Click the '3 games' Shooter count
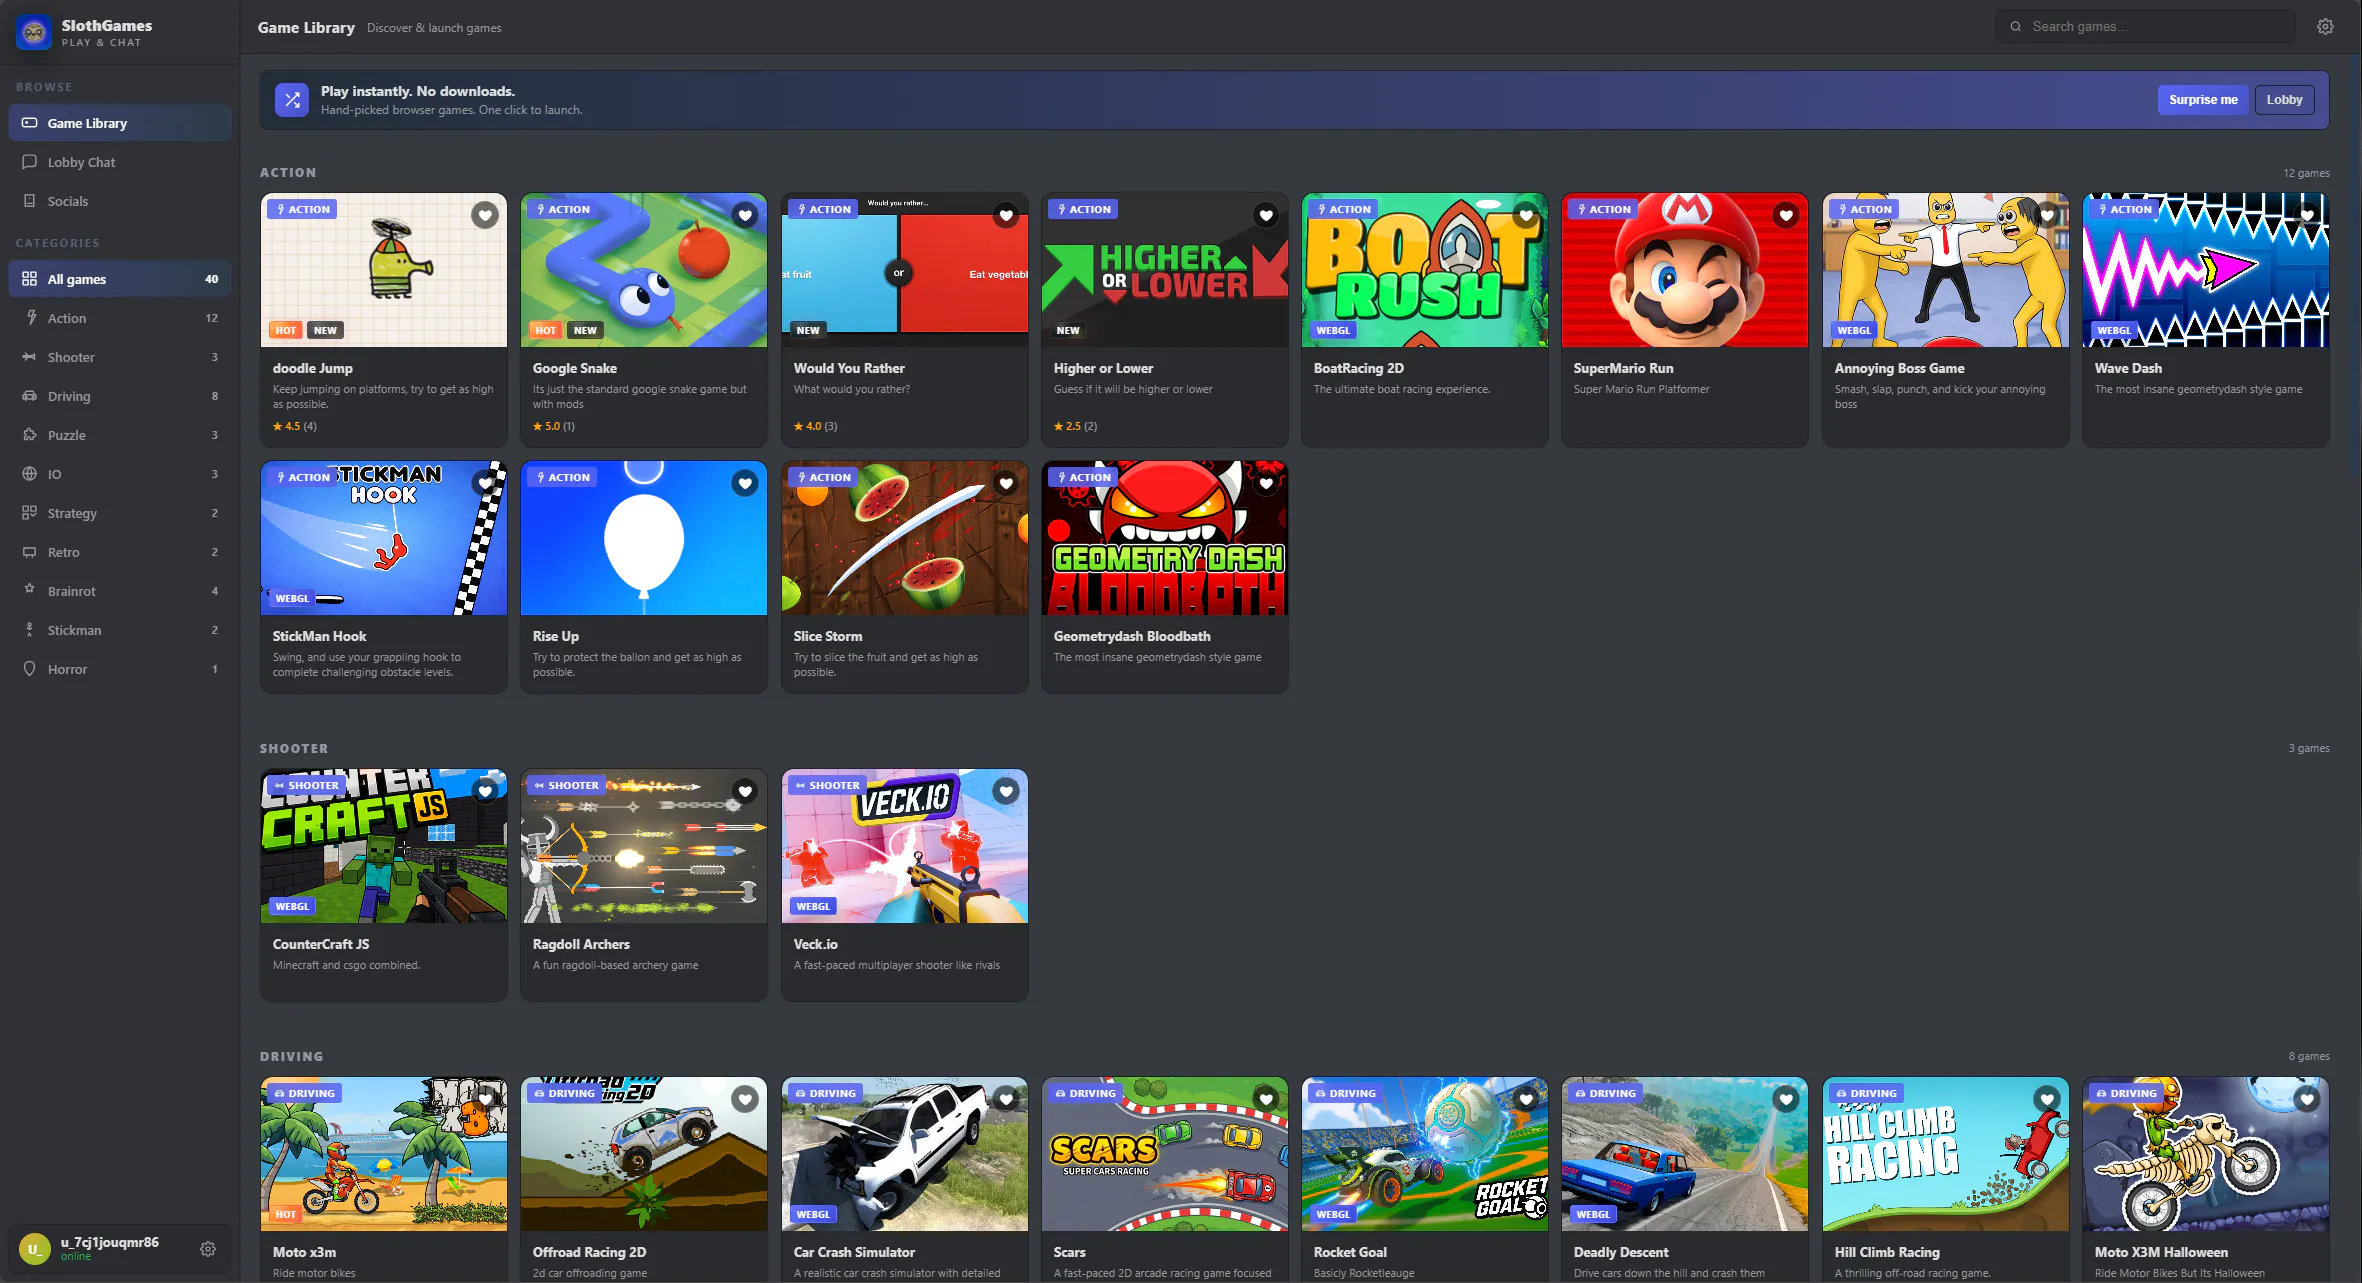The image size is (2362, 1283). [x=2309, y=748]
